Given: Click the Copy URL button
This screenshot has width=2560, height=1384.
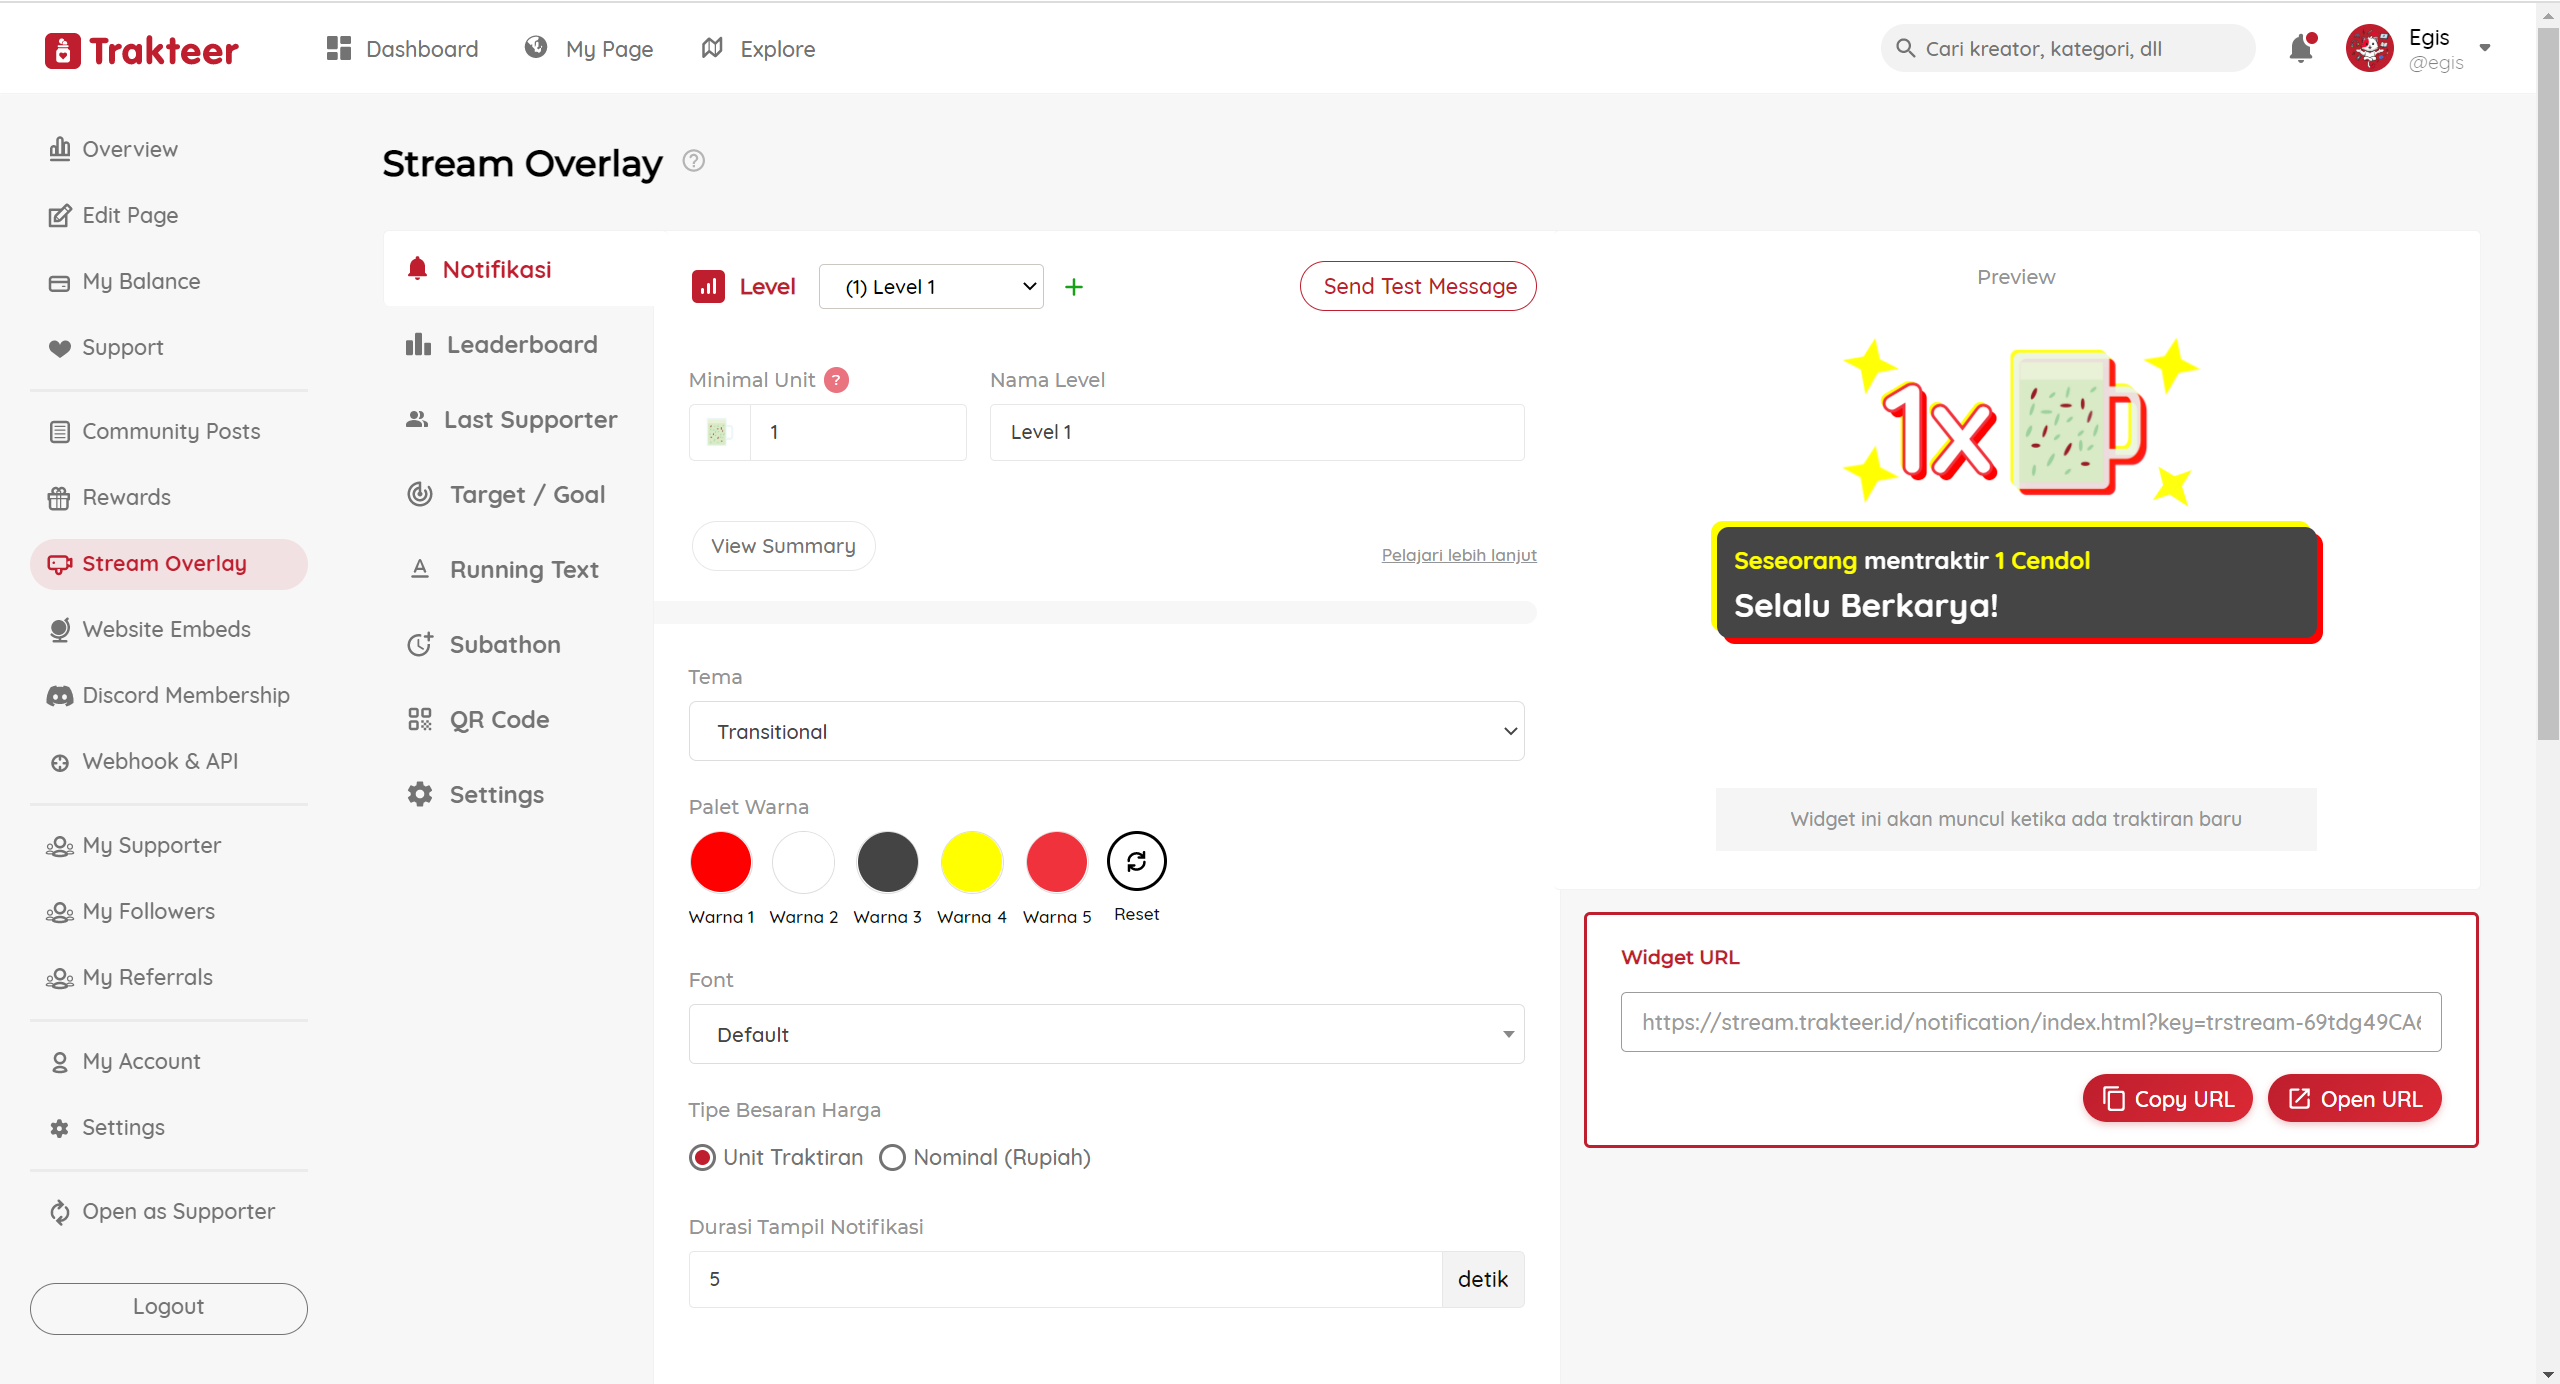Looking at the screenshot, I should [2167, 1099].
